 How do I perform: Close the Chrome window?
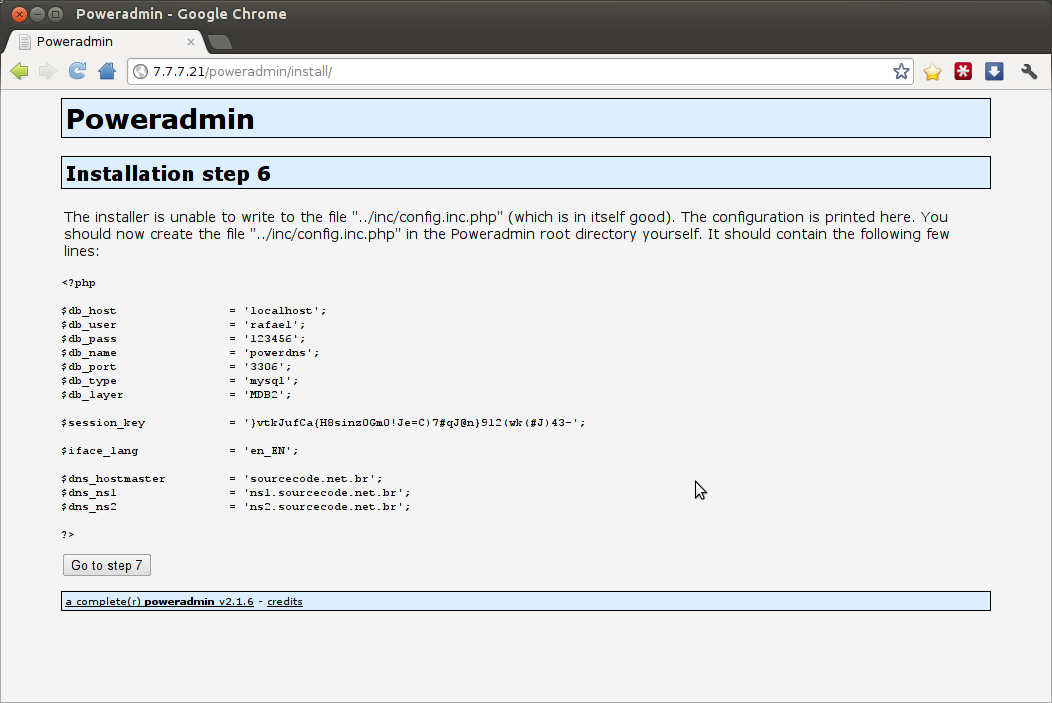tap(19, 14)
